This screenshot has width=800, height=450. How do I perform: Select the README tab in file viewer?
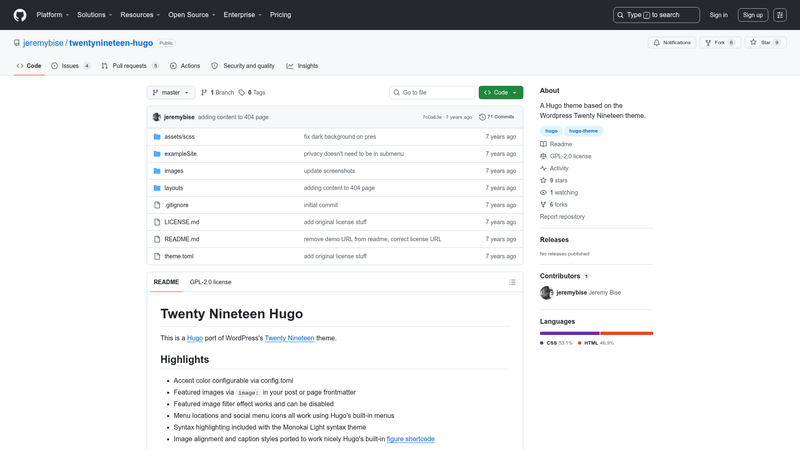[166, 282]
